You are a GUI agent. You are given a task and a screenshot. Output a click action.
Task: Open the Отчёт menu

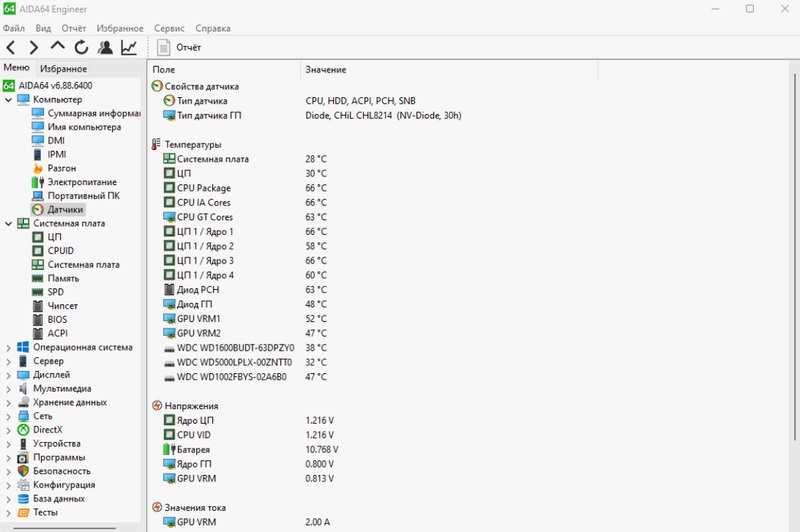73,29
